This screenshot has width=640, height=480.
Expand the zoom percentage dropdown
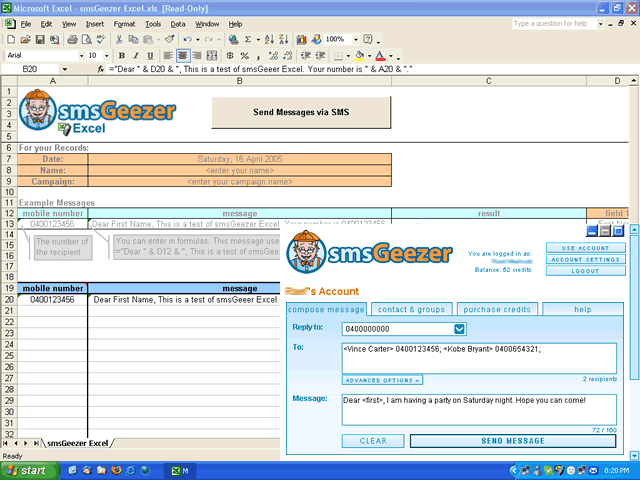click(356, 40)
